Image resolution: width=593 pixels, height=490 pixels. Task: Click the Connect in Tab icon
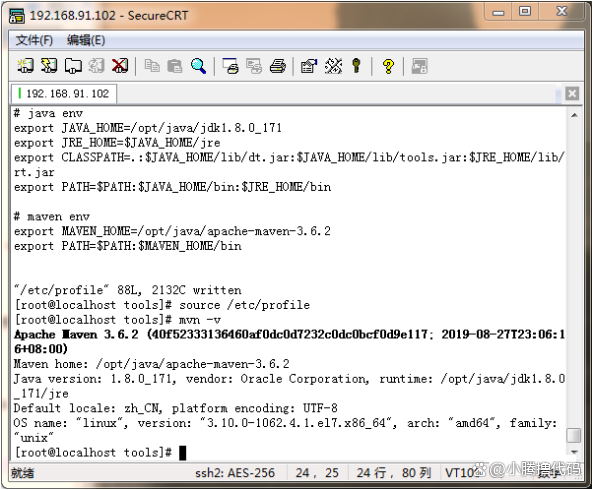pyautogui.click(x=73, y=66)
